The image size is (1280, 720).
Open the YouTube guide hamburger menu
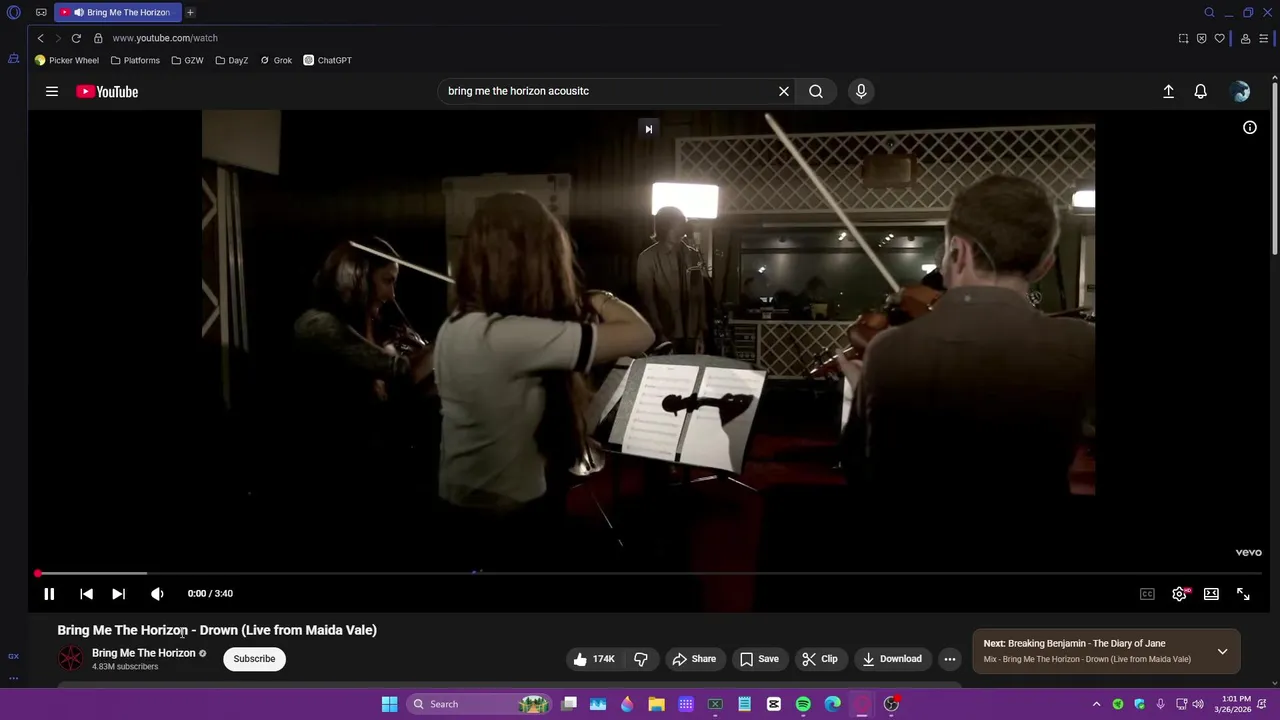(x=52, y=91)
